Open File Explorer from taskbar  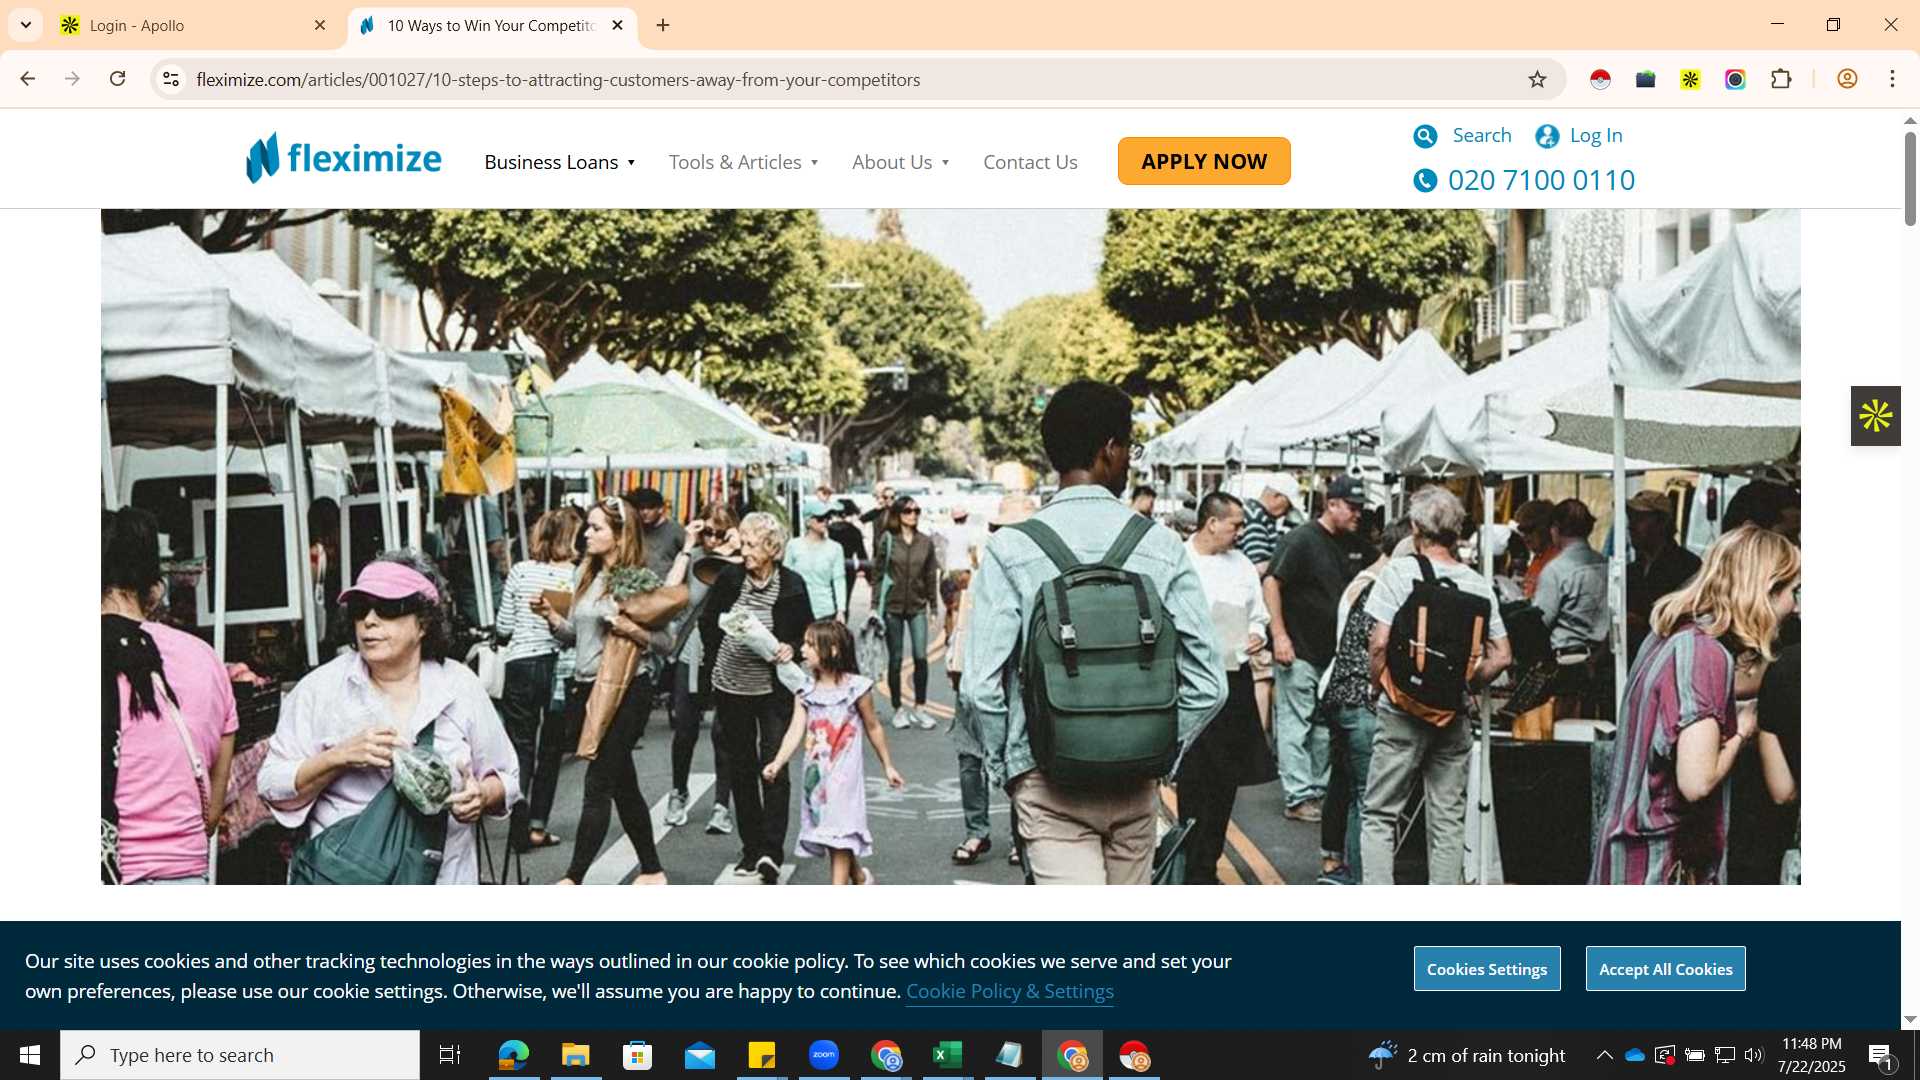[x=575, y=1055]
